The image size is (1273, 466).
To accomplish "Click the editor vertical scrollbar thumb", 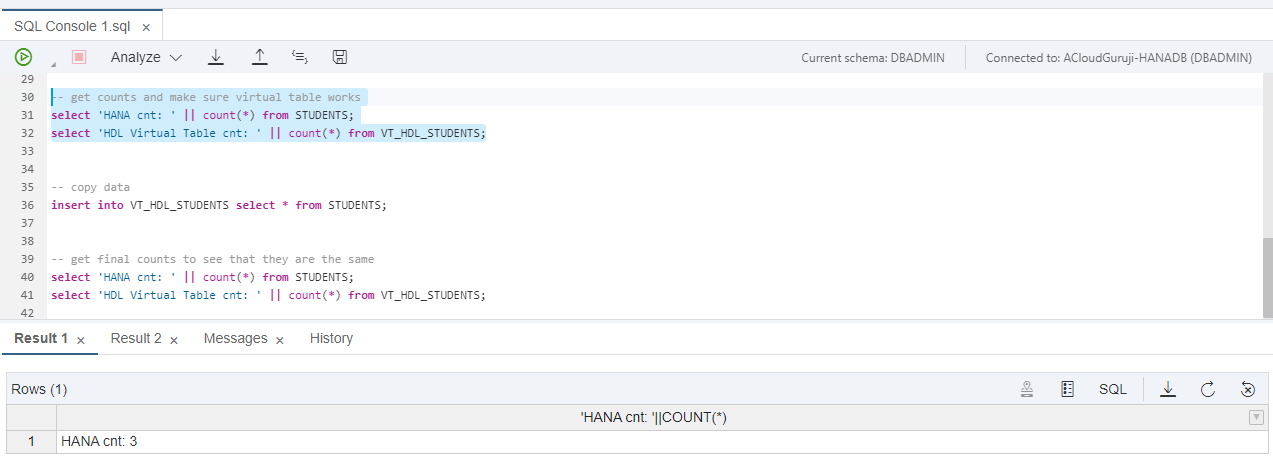I will [1267, 276].
